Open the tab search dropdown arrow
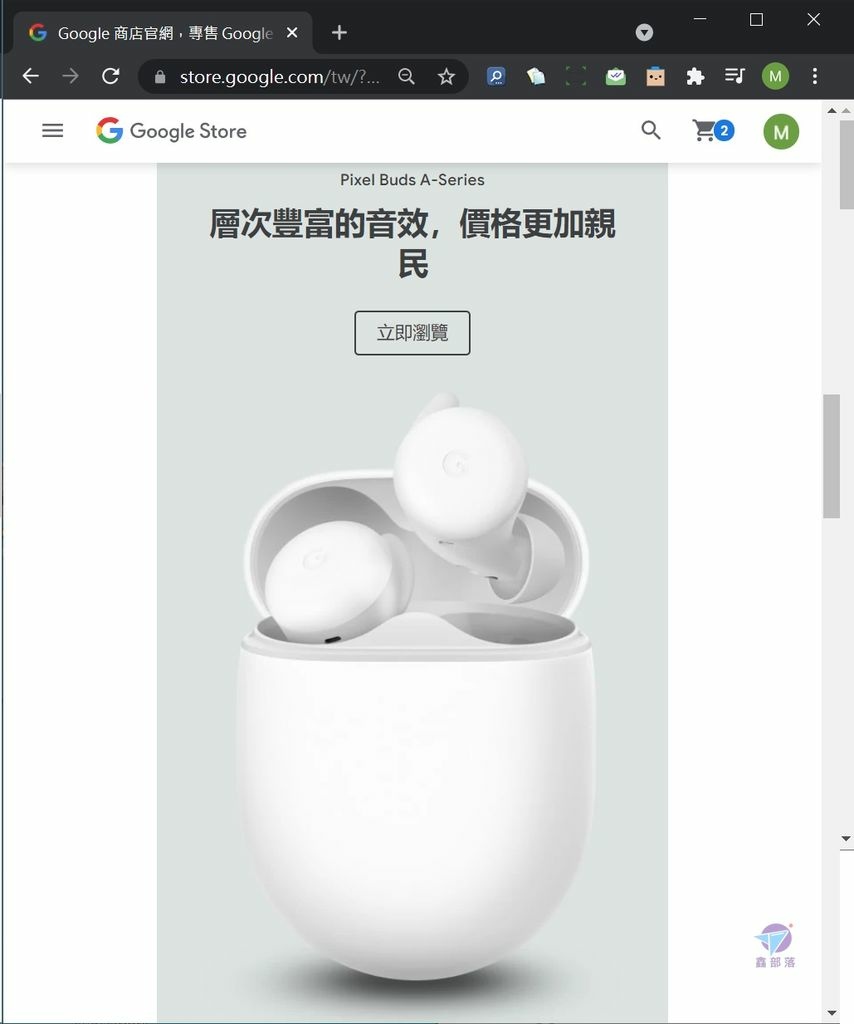The width and height of the screenshot is (854, 1024). coord(644,33)
